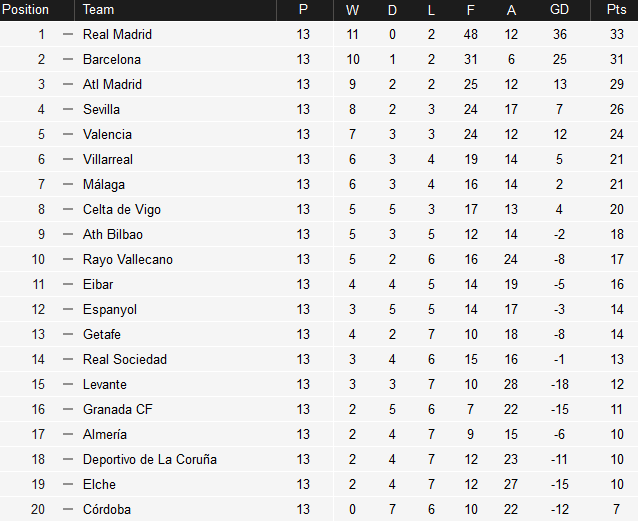
Task: Click the Position column header
Action: 26,10
